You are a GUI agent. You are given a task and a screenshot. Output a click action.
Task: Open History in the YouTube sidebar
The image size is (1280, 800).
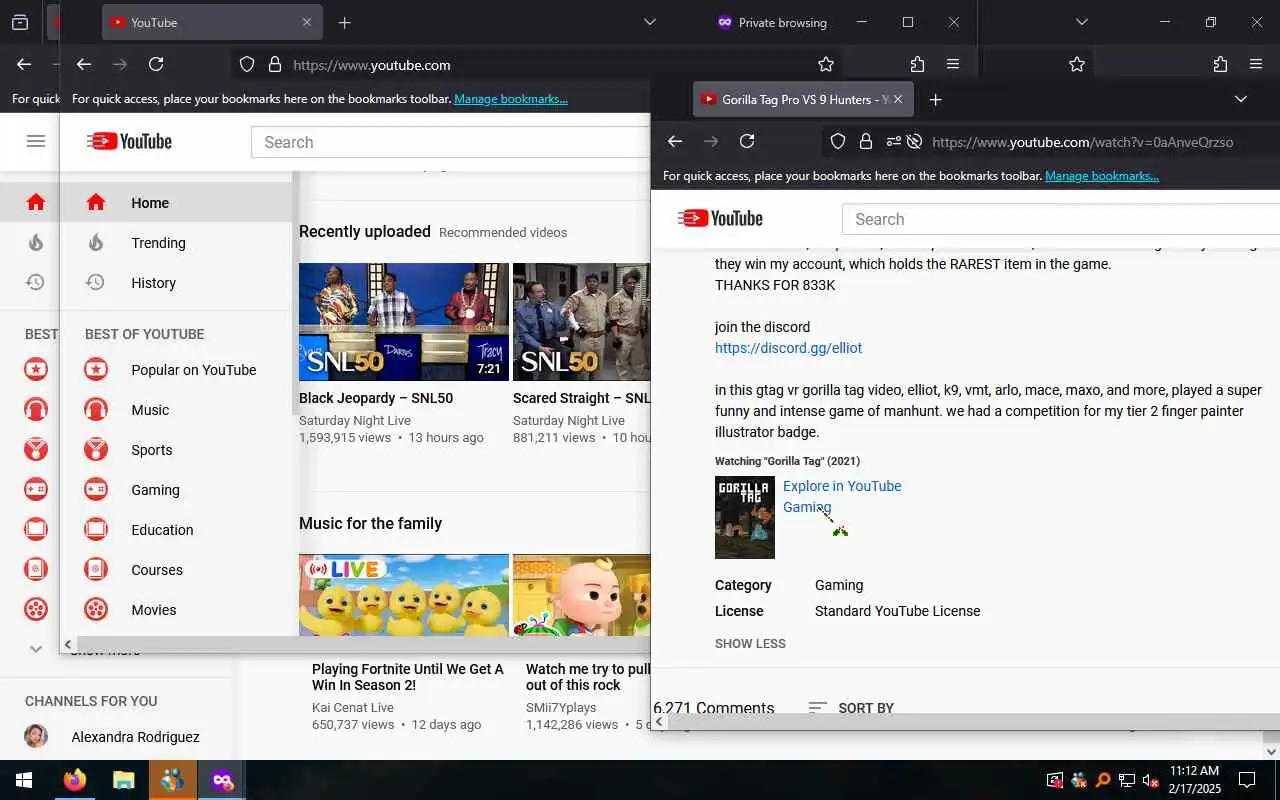177,282
